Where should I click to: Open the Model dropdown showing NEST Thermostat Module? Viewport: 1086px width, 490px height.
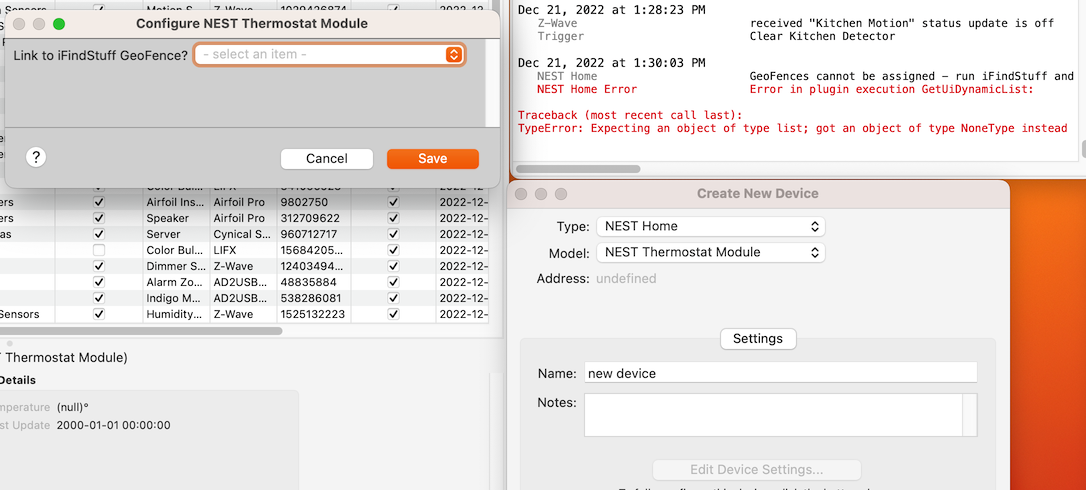(711, 252)
